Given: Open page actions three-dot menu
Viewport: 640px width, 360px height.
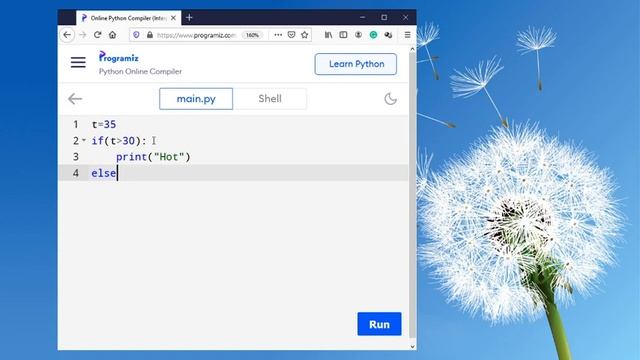Looking at the screenshot, I should point(278,35).
